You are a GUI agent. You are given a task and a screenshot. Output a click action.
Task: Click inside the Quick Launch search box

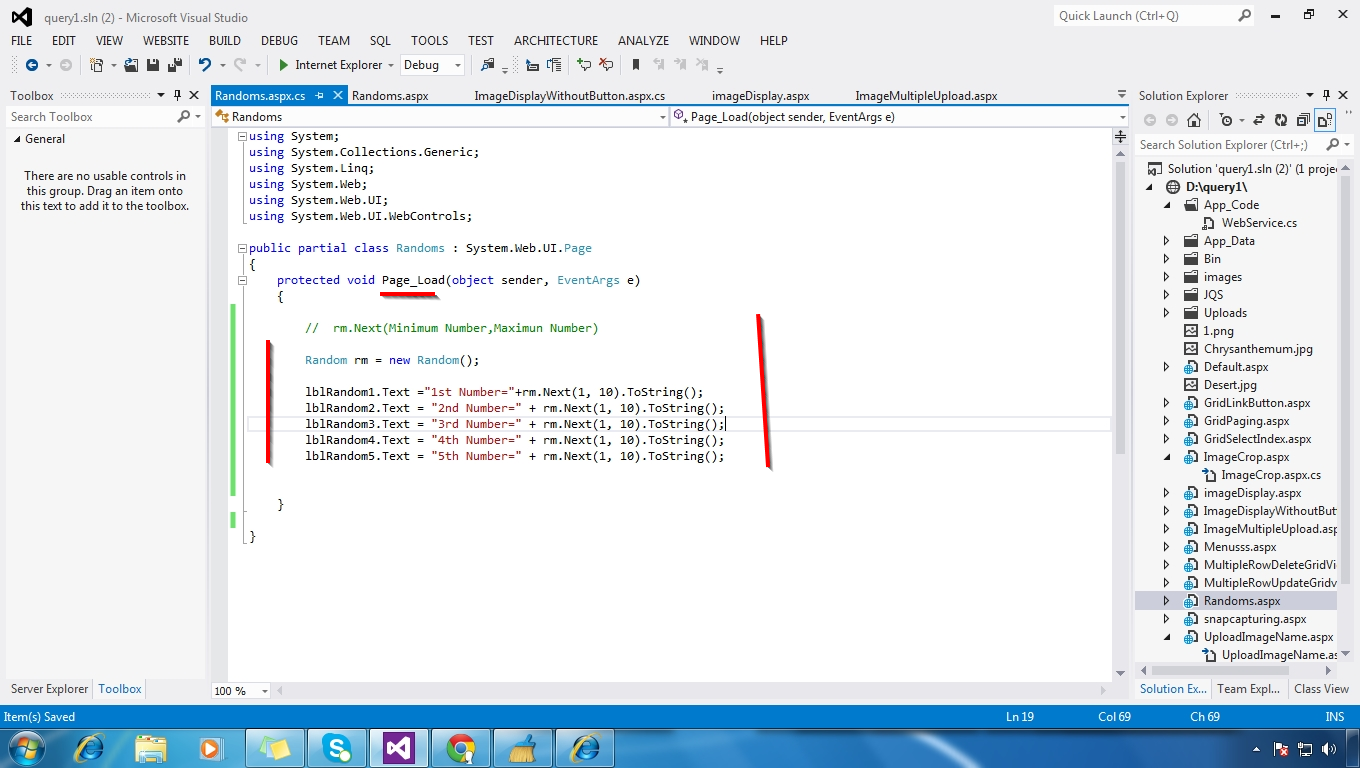[1140, 16]
